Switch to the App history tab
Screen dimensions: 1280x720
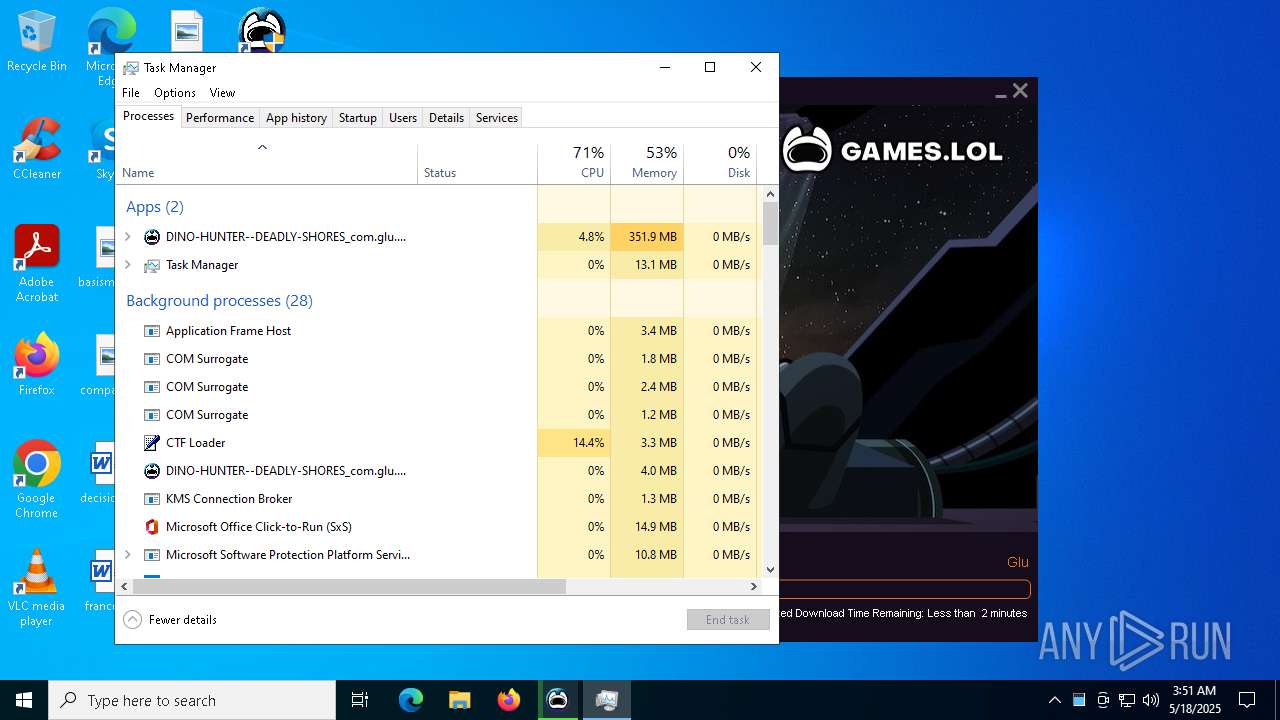(296, 118)
